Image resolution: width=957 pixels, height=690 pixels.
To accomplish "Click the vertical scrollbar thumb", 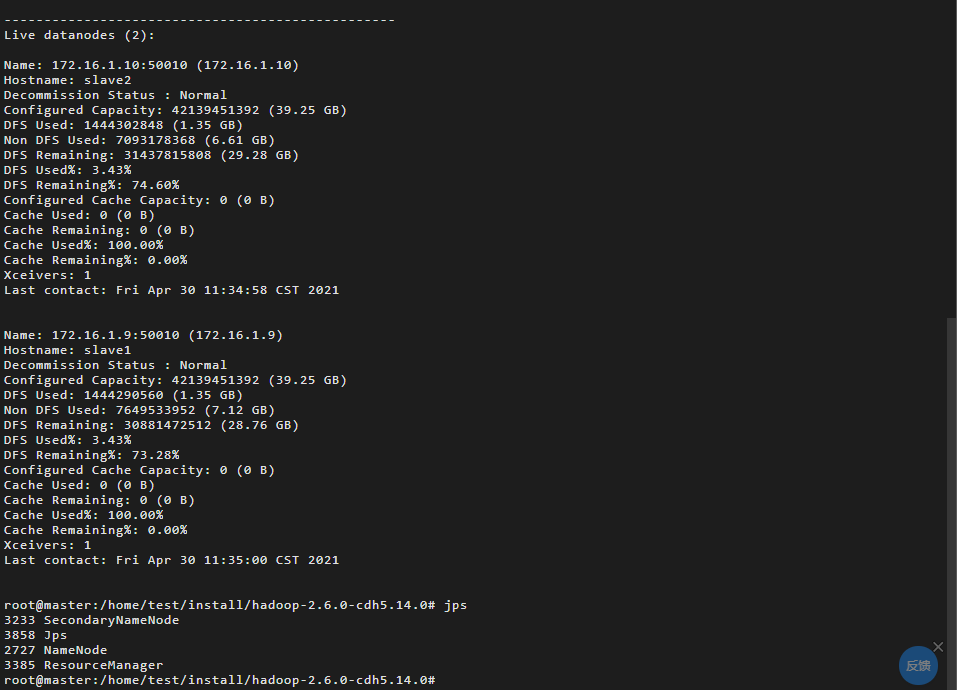I will [952, 503].
